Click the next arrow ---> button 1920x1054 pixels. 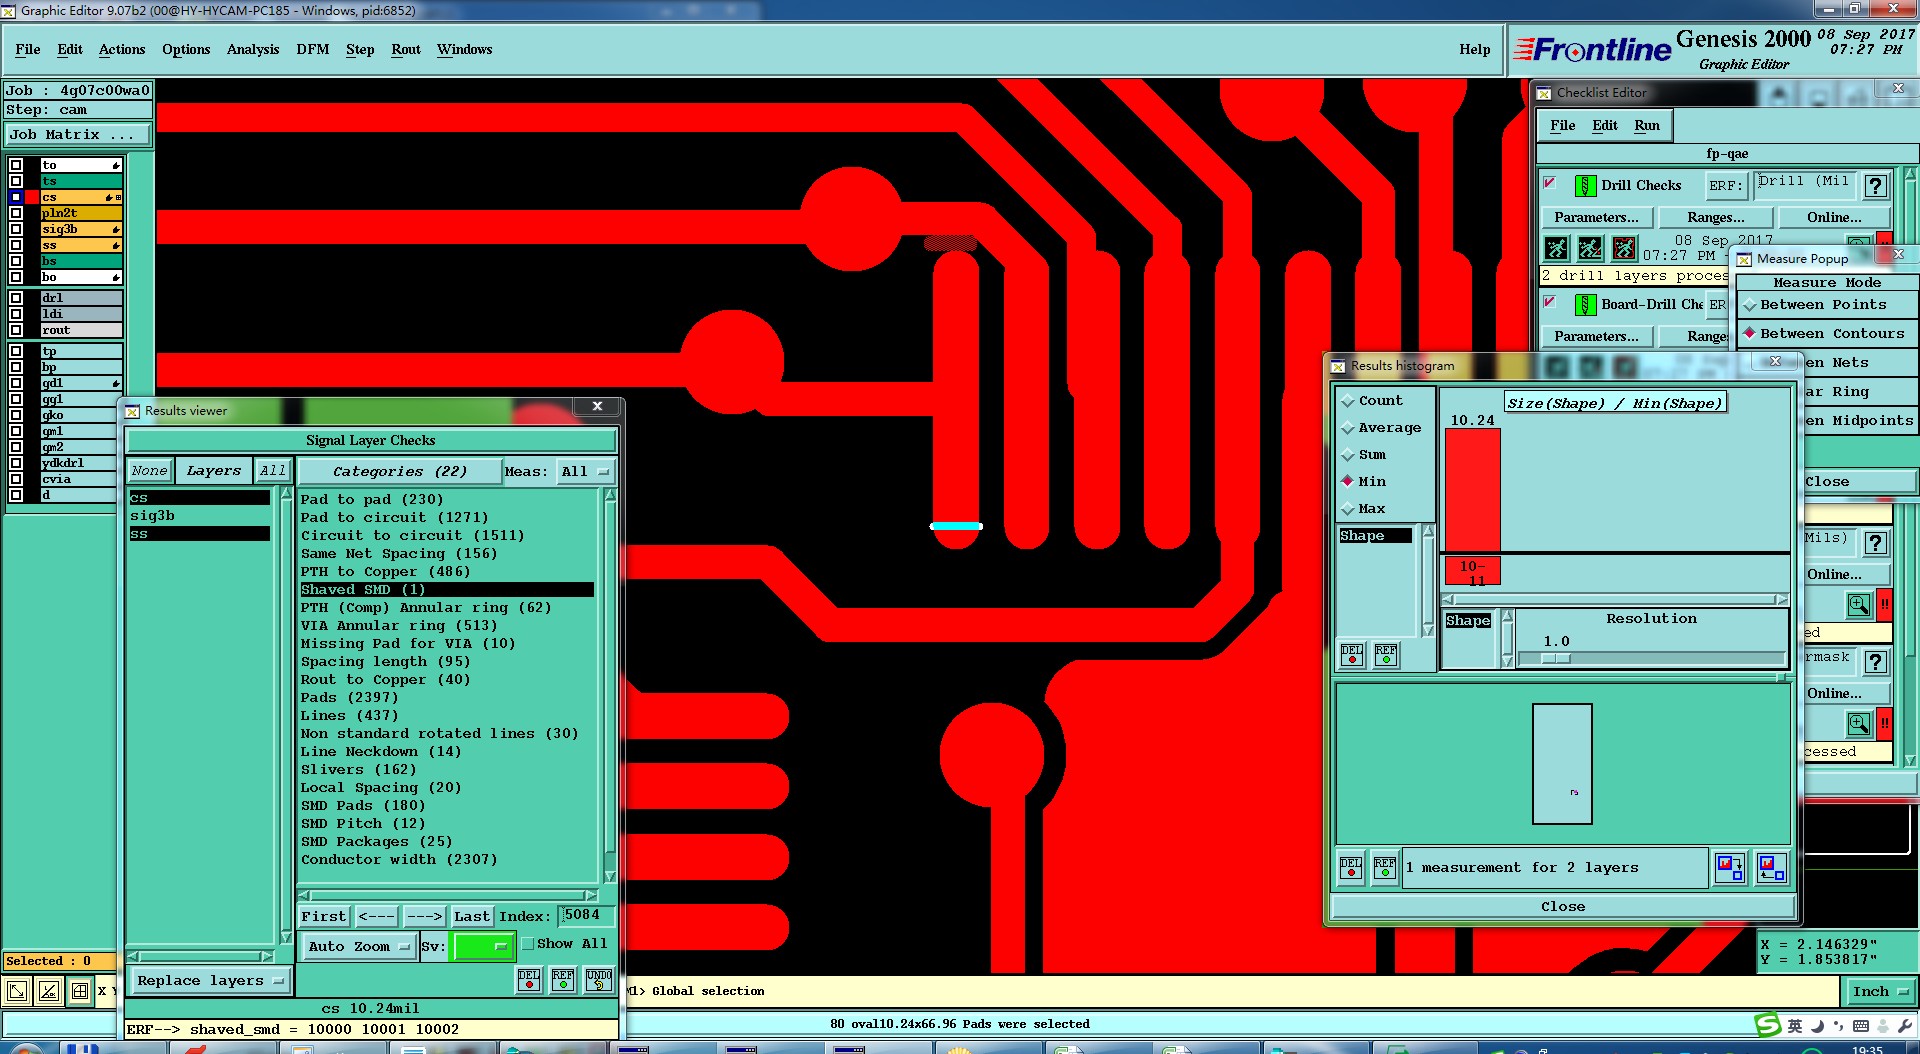tap(424, 916)
